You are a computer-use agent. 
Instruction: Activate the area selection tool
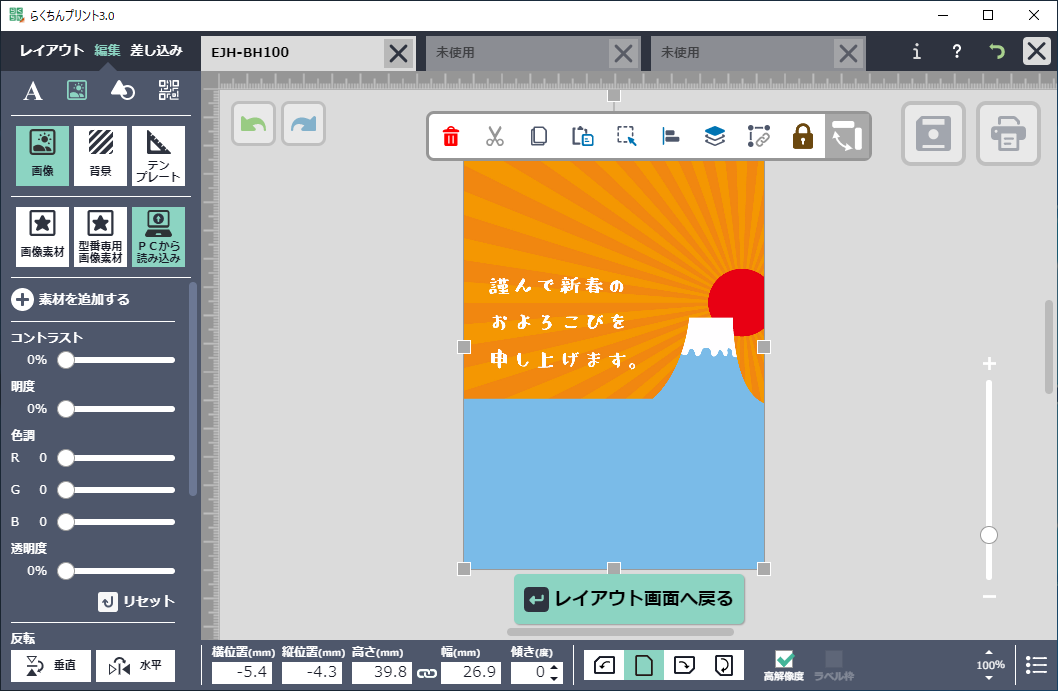[626, 136]
